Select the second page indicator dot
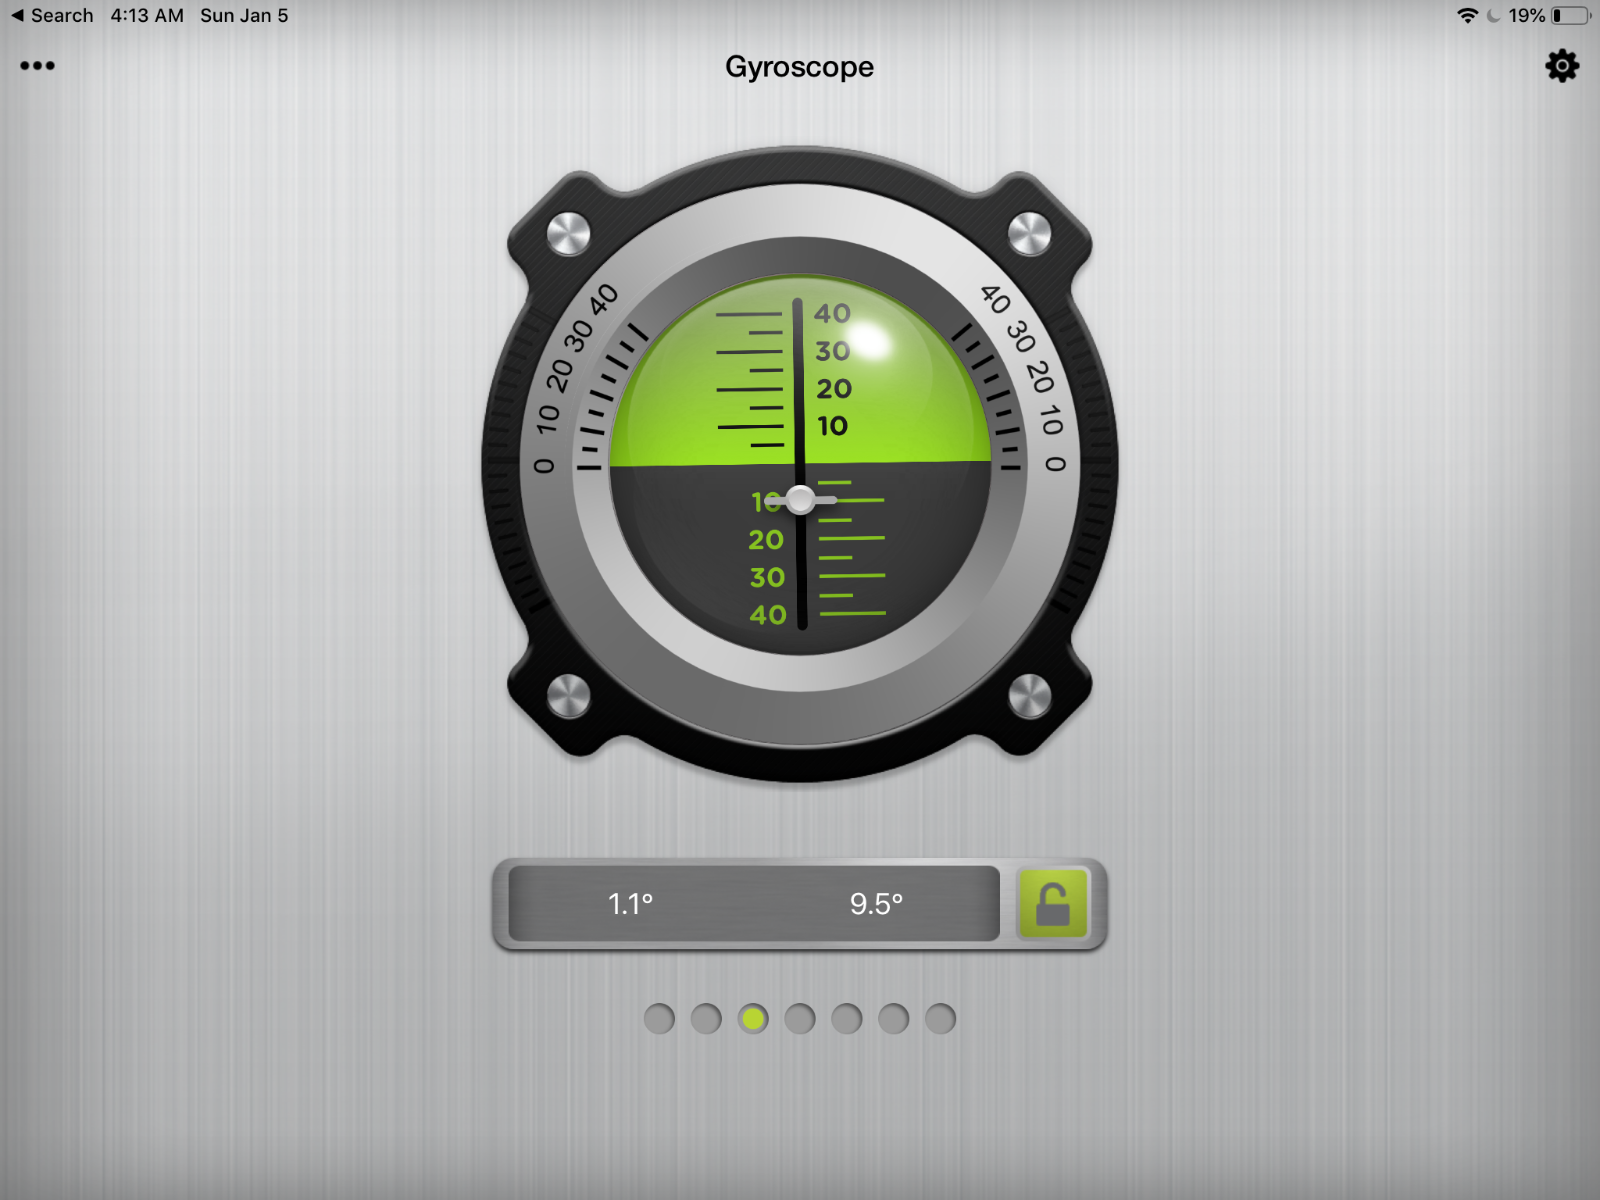1600x1200 pixels. point(706,1019)
